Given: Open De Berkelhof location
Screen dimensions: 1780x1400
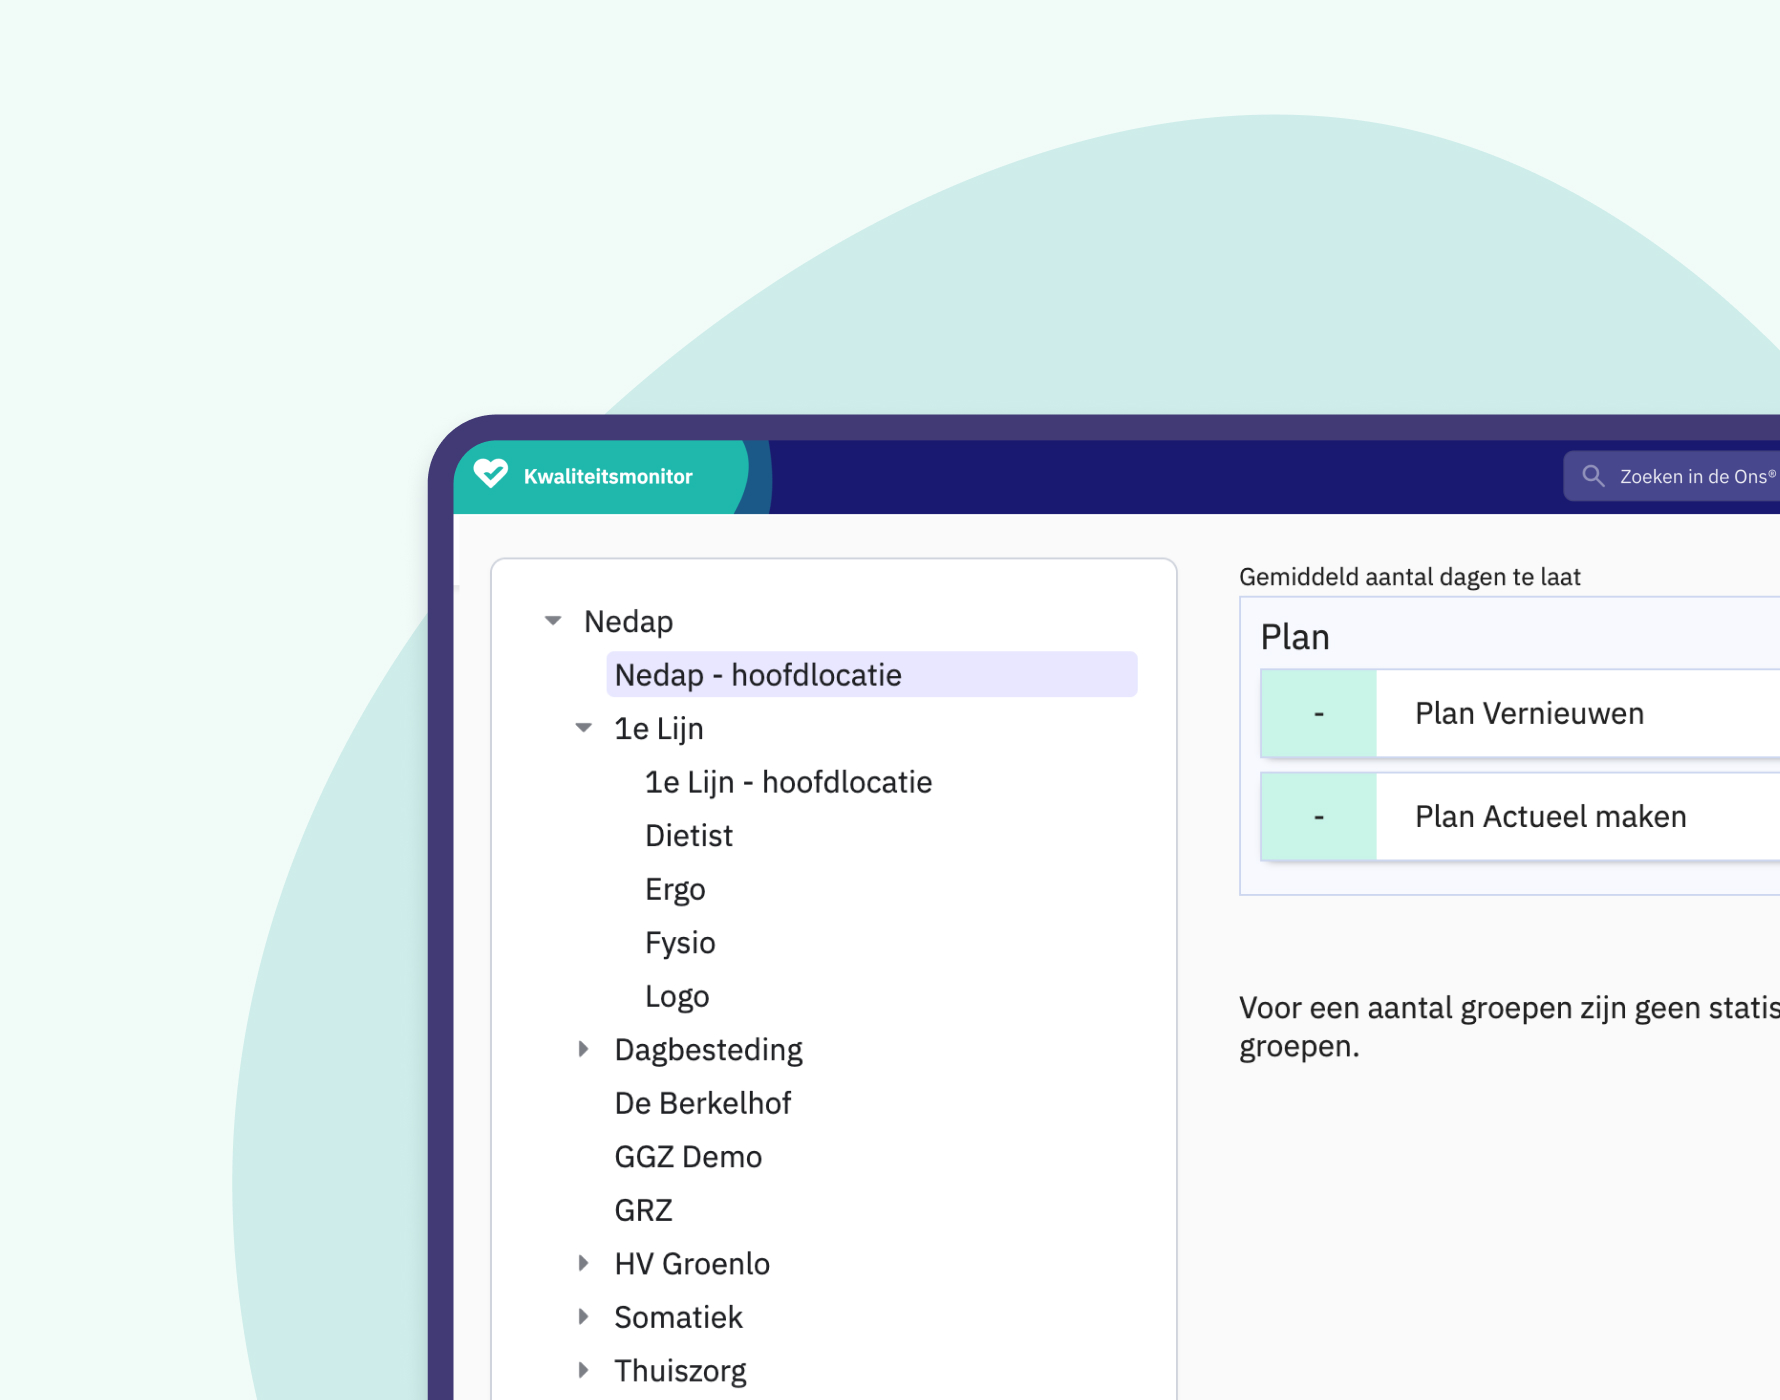Looking at the screenshot, I should click(702, 1103).
